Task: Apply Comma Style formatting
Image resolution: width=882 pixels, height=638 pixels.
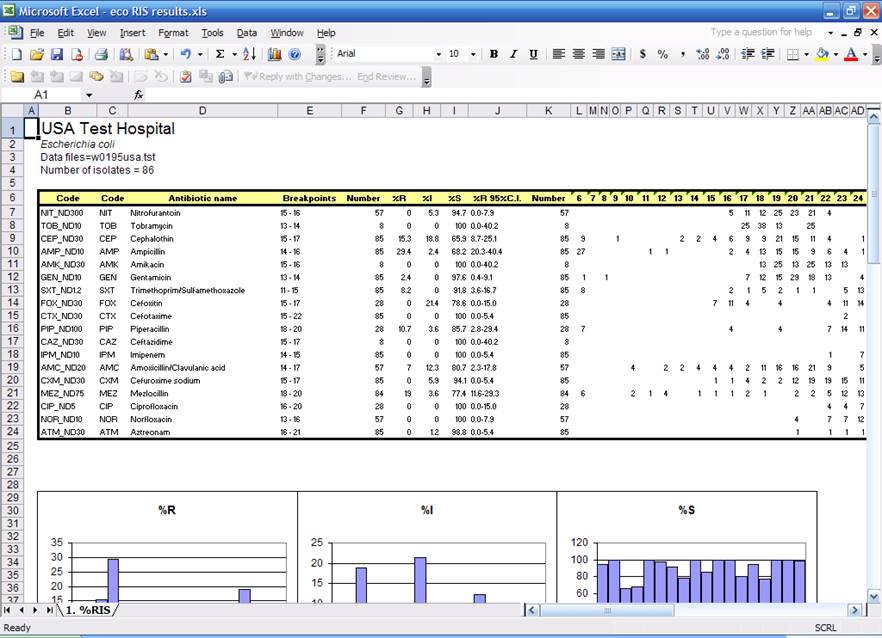Action: [682, 54]
